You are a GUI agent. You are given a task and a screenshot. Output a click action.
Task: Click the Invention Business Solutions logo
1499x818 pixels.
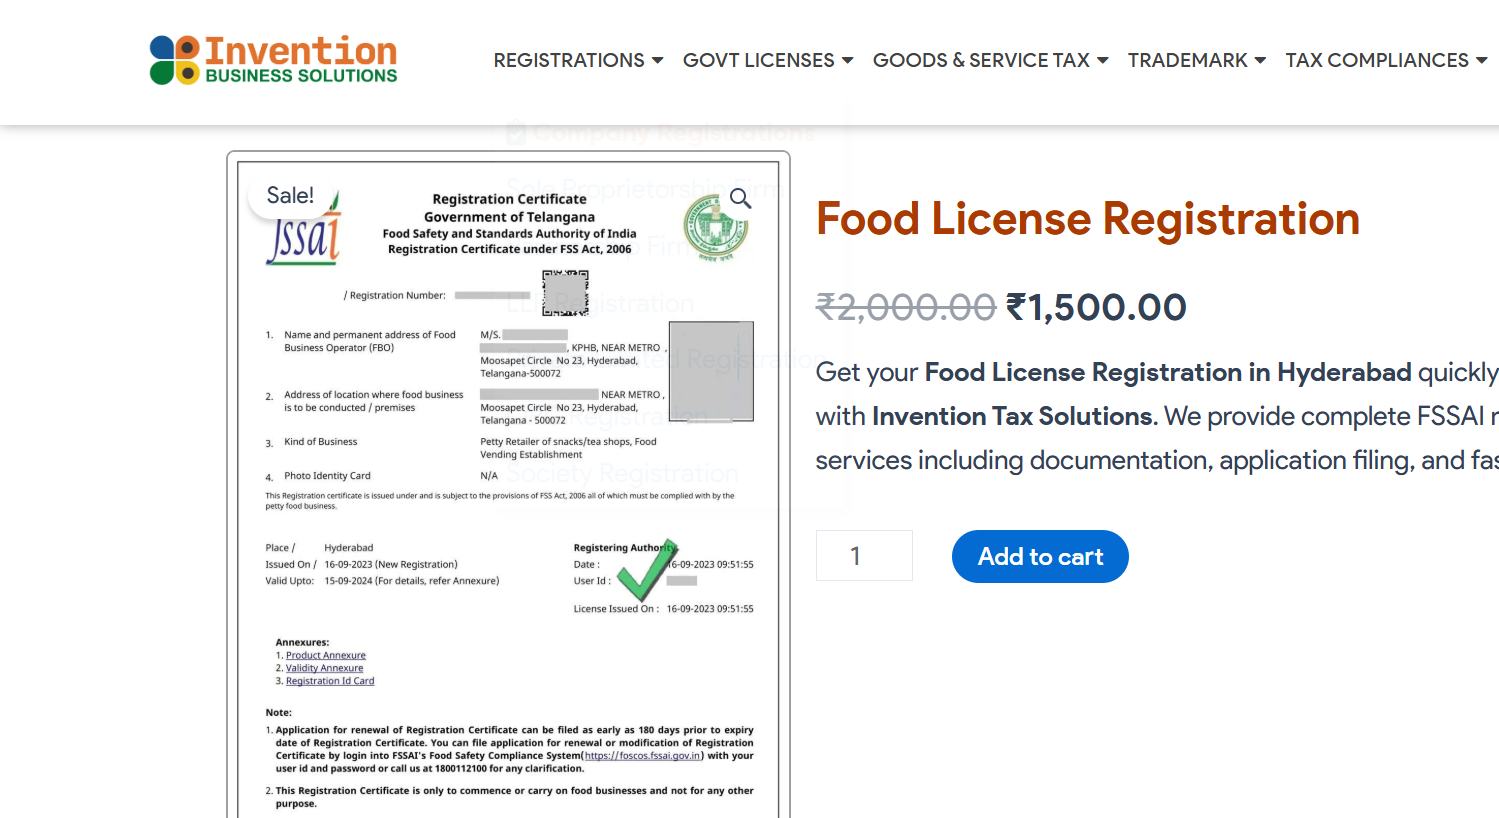click(273, 60)
